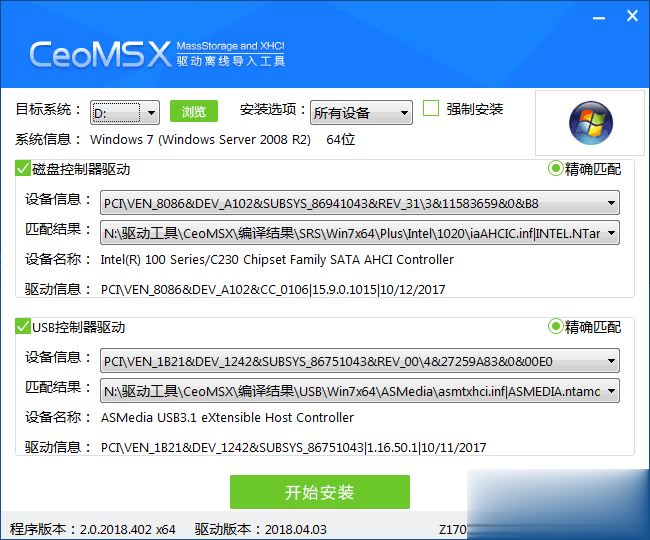Click 驱动版本 2018.04.03 text

coord(261,529)
